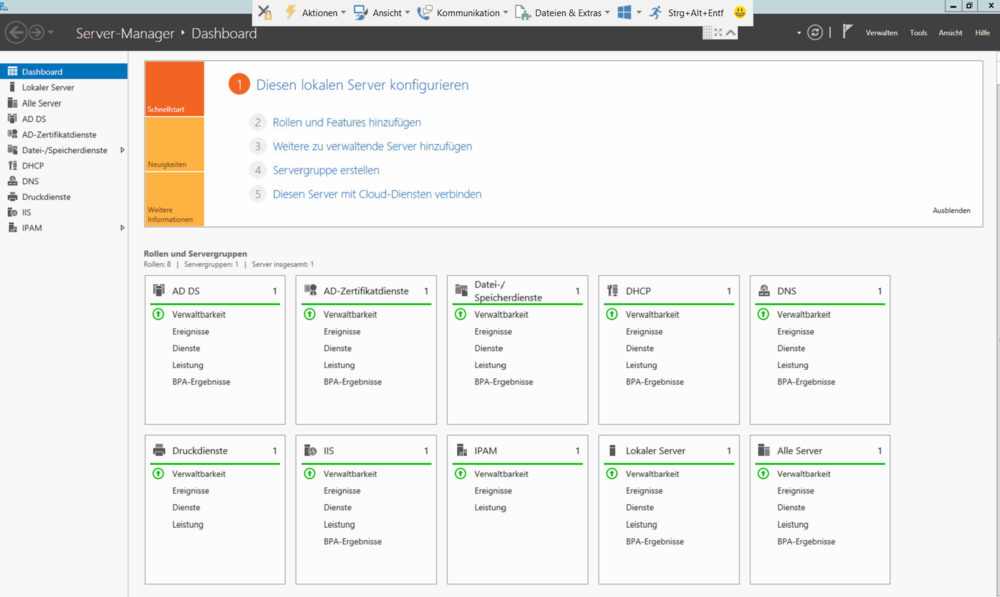This screenshot has height=597, width=1000.
Task: Click the green Verwaltbarkeit status icon in AD DS tile
Action: 158,314
